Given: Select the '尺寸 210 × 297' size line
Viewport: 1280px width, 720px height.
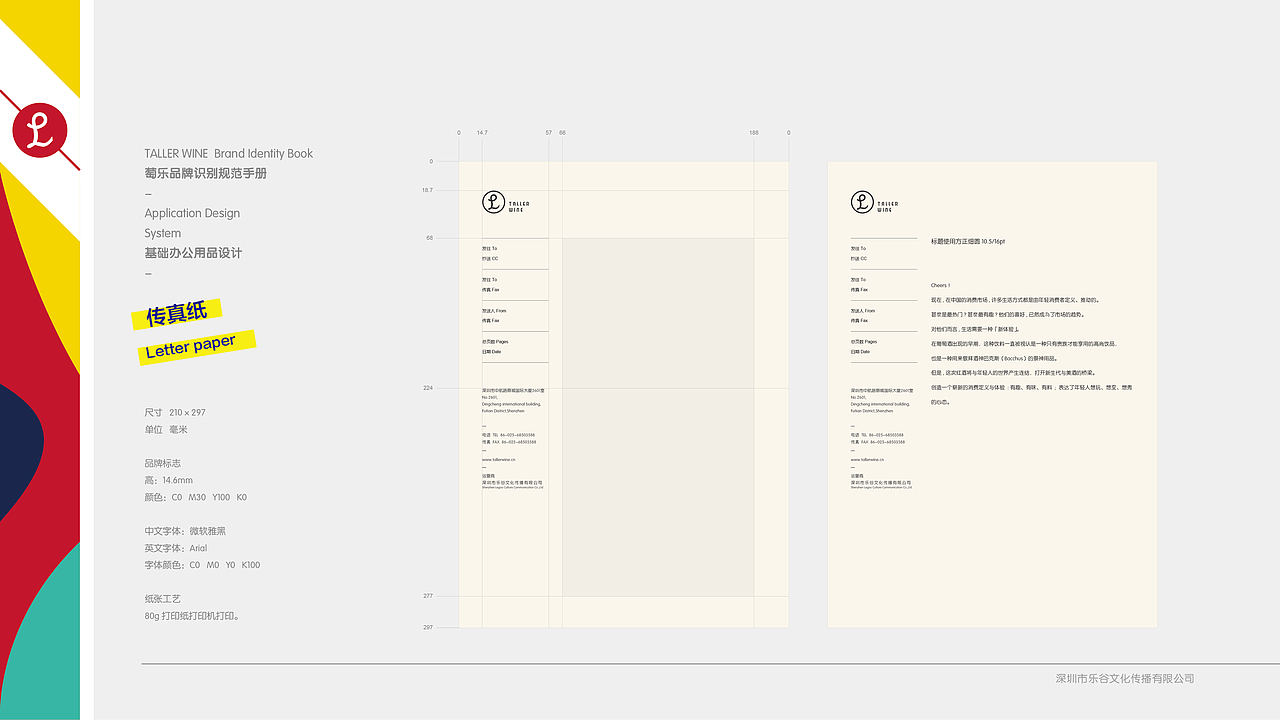Looking at the screenshot, I should [x=175, y=412].
